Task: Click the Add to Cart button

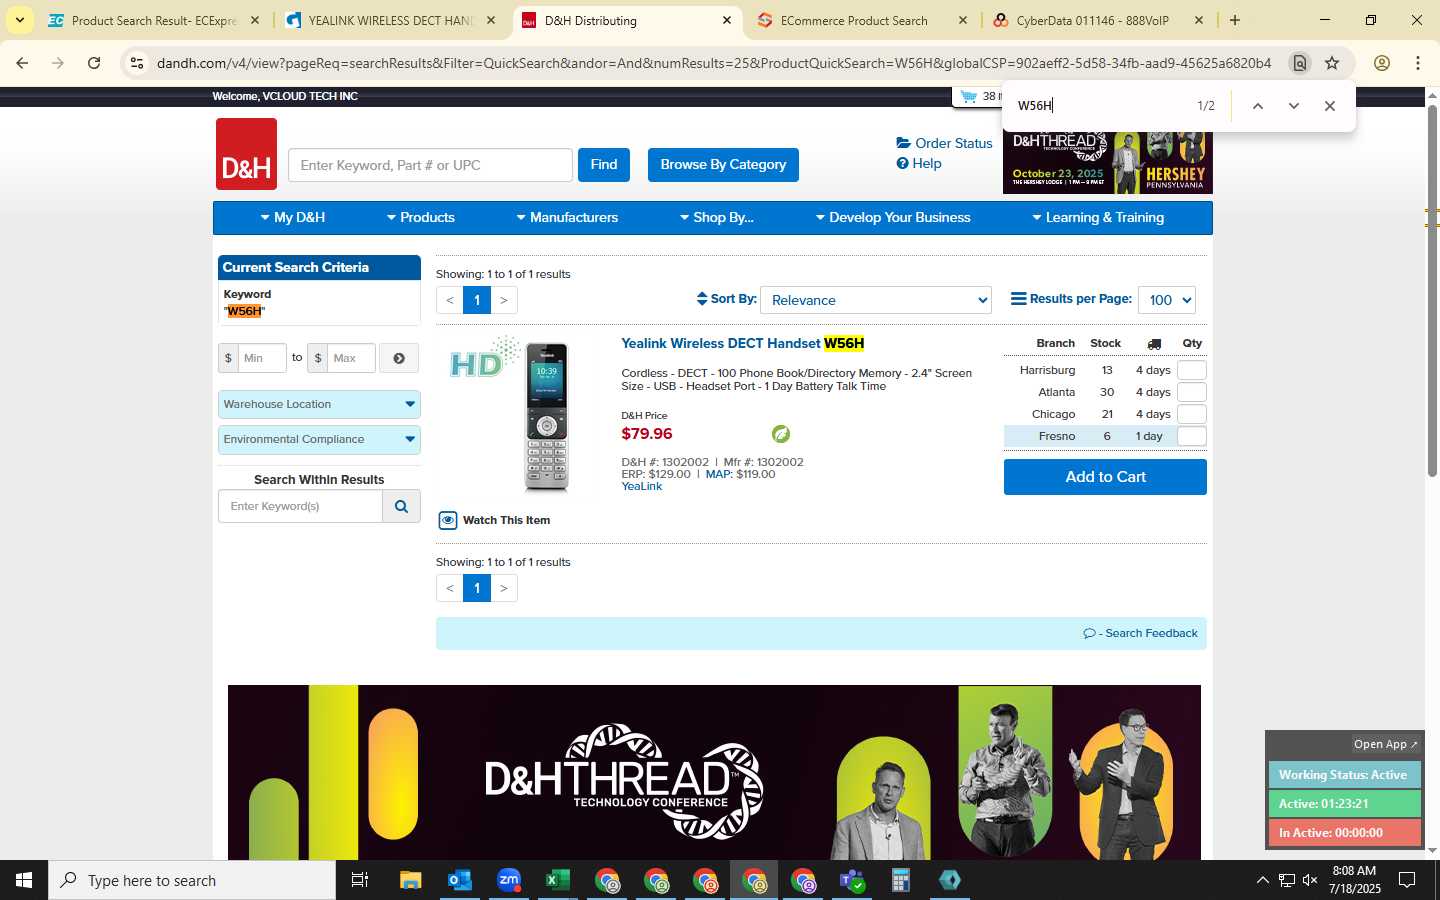Action: point(1105,477)
